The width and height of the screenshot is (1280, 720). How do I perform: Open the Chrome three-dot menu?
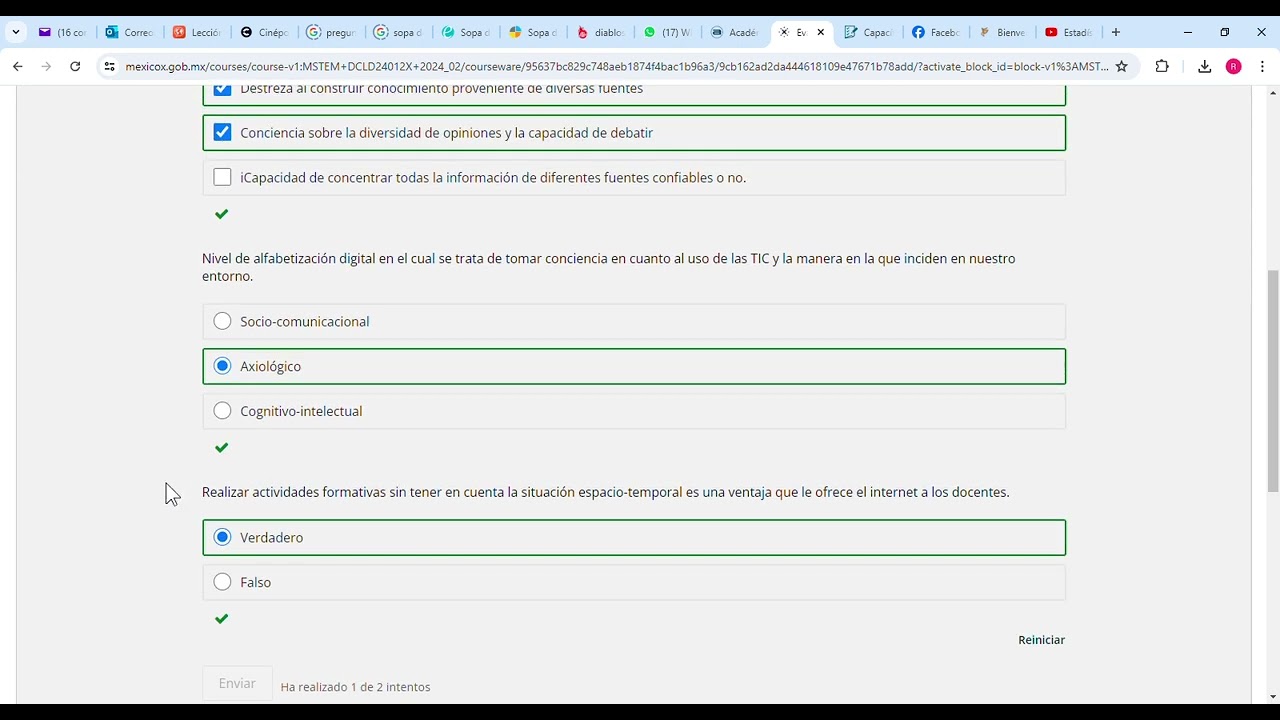(1262, 67)
